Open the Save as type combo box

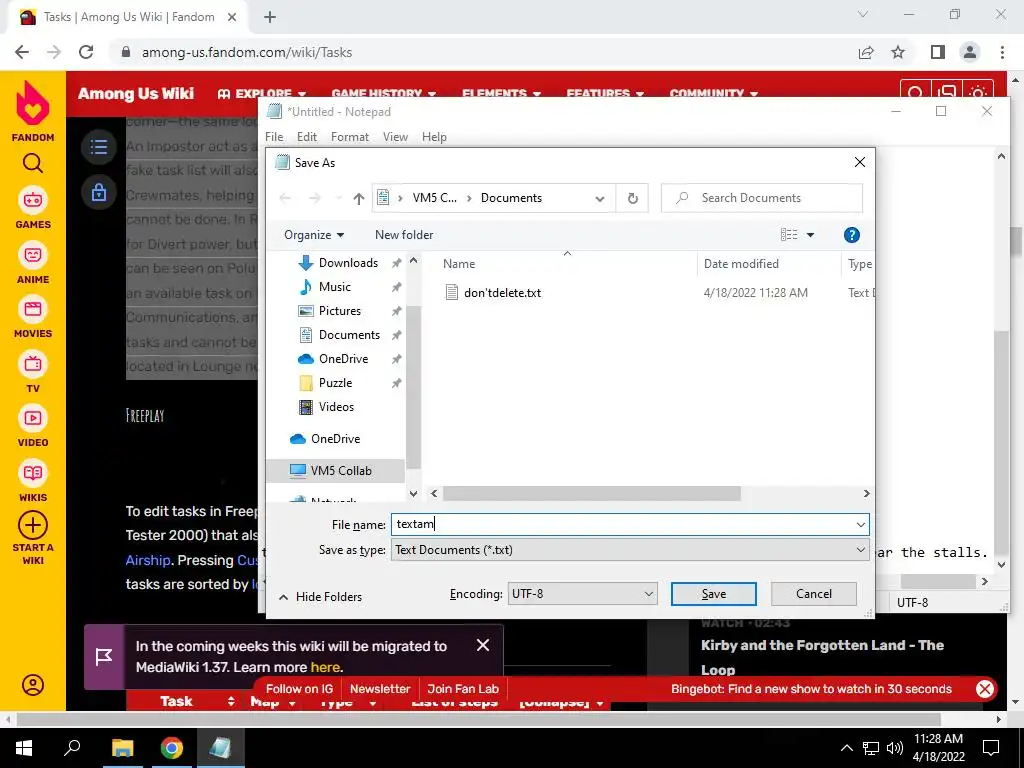[x=630, y=550]
